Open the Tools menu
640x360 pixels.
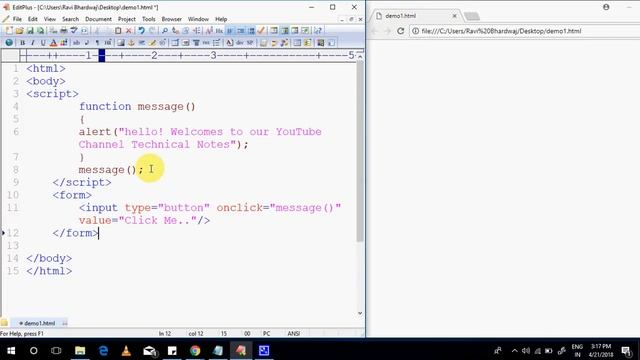point(149,19)
